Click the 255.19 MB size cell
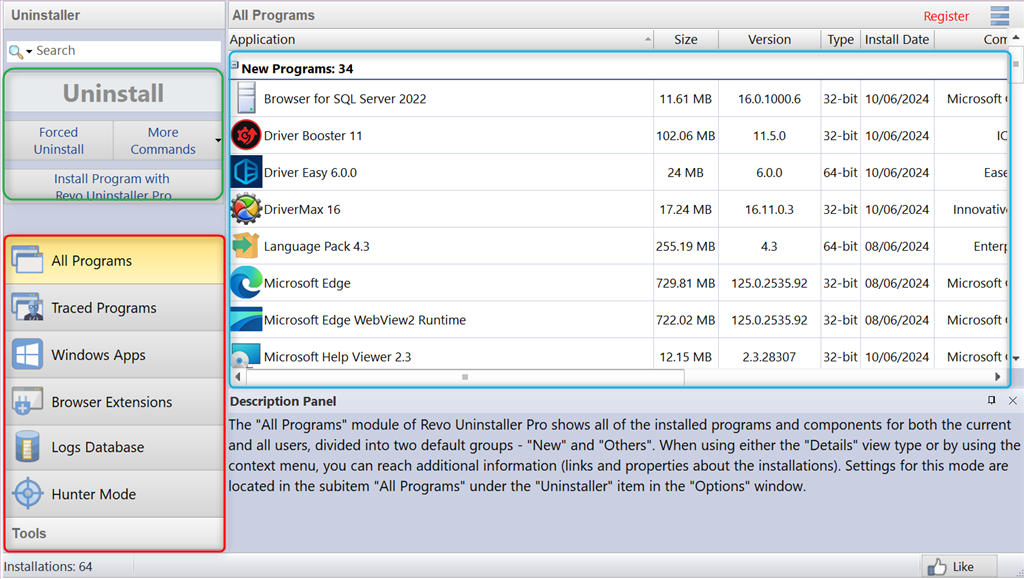 (x=685, y=246)
